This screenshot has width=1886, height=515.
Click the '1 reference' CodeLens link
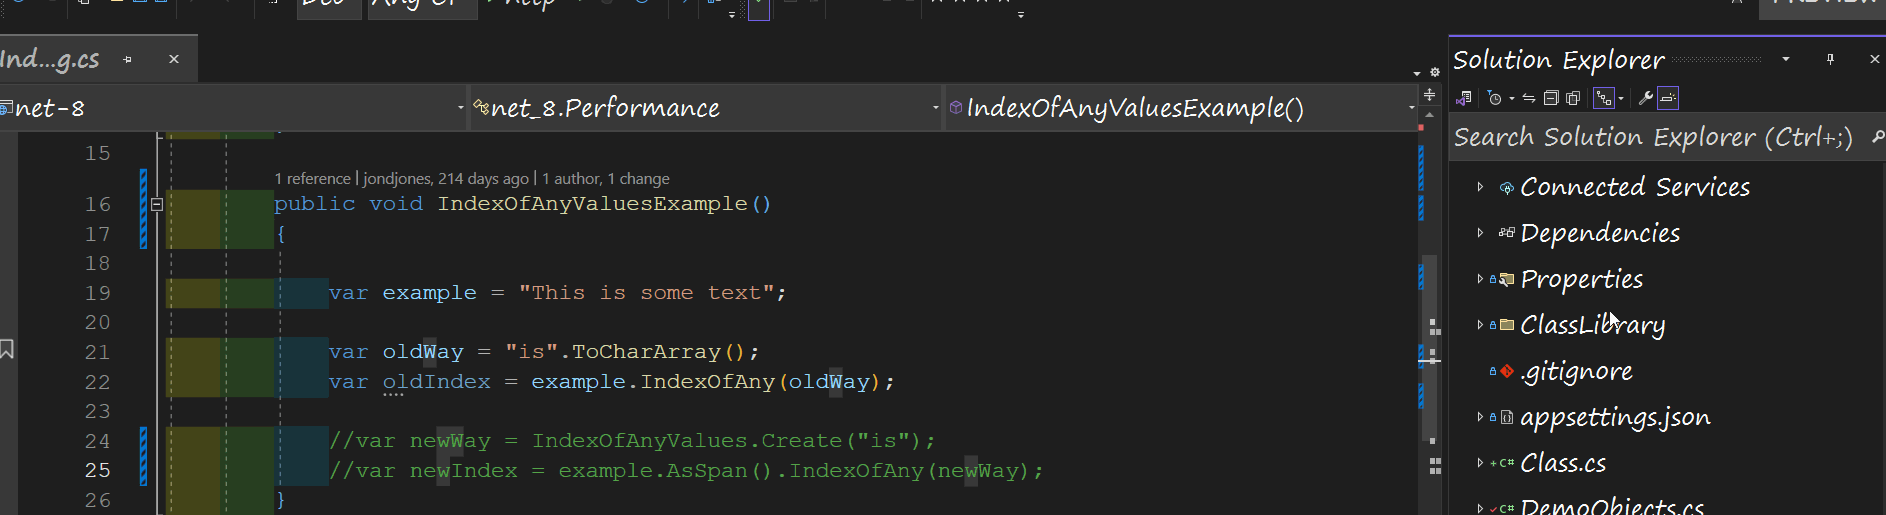coord(312,179)
